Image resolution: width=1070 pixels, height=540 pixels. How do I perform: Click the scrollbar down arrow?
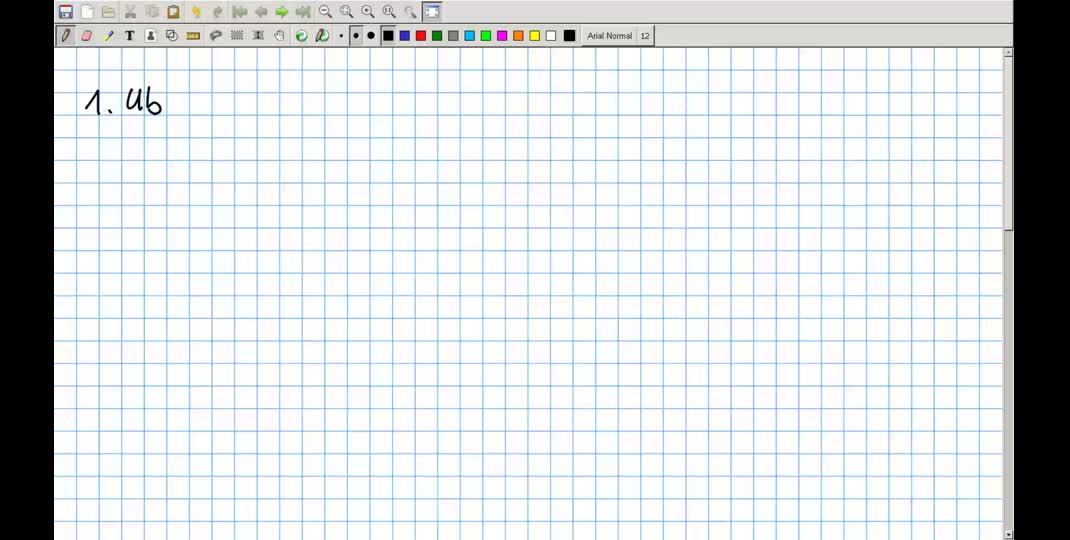click(x=1008, y=534)
